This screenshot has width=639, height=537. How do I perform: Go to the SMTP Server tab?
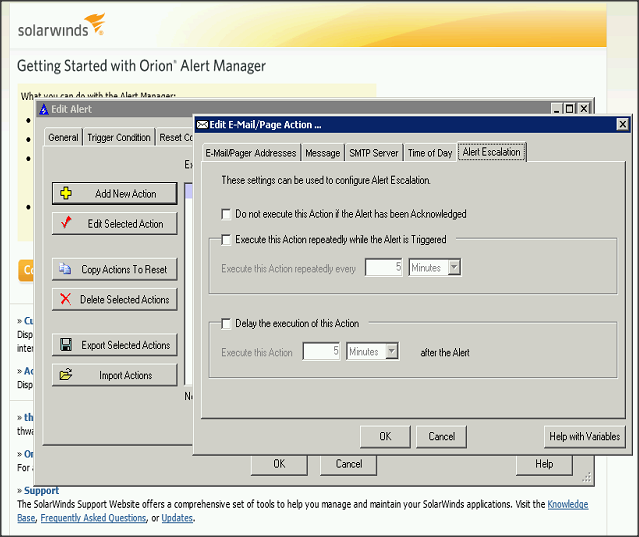click(x=374, y=153)
